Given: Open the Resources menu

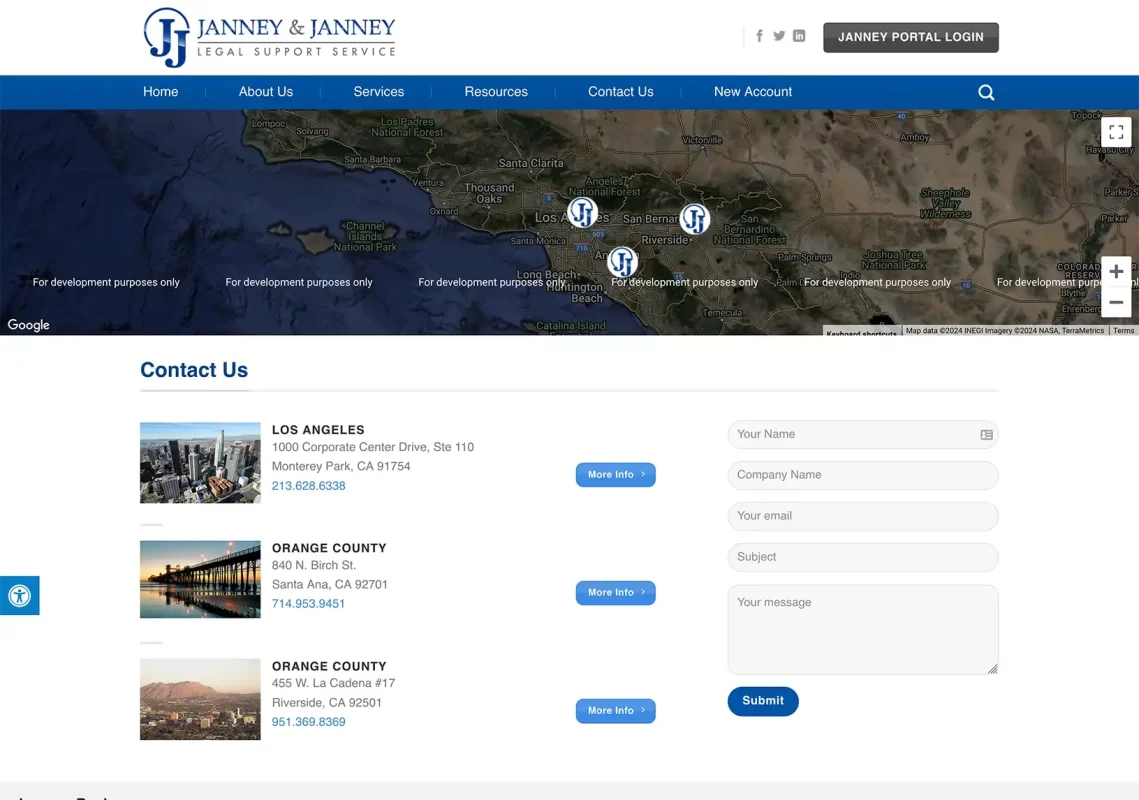Looking at the screenshot, I should click(496, 92).
